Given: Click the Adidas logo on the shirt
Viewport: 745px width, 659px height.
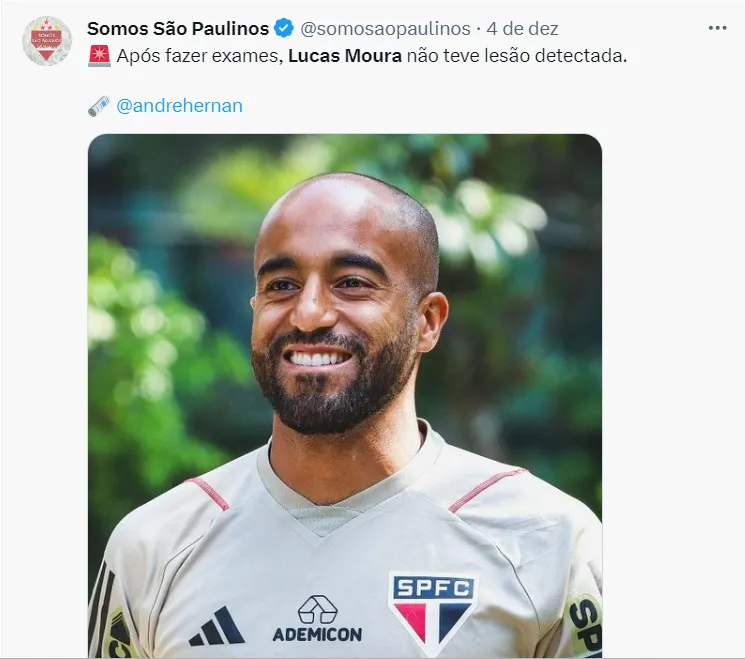Looking at the screenshot, I should pyautogui.click(x=217, y=626).
